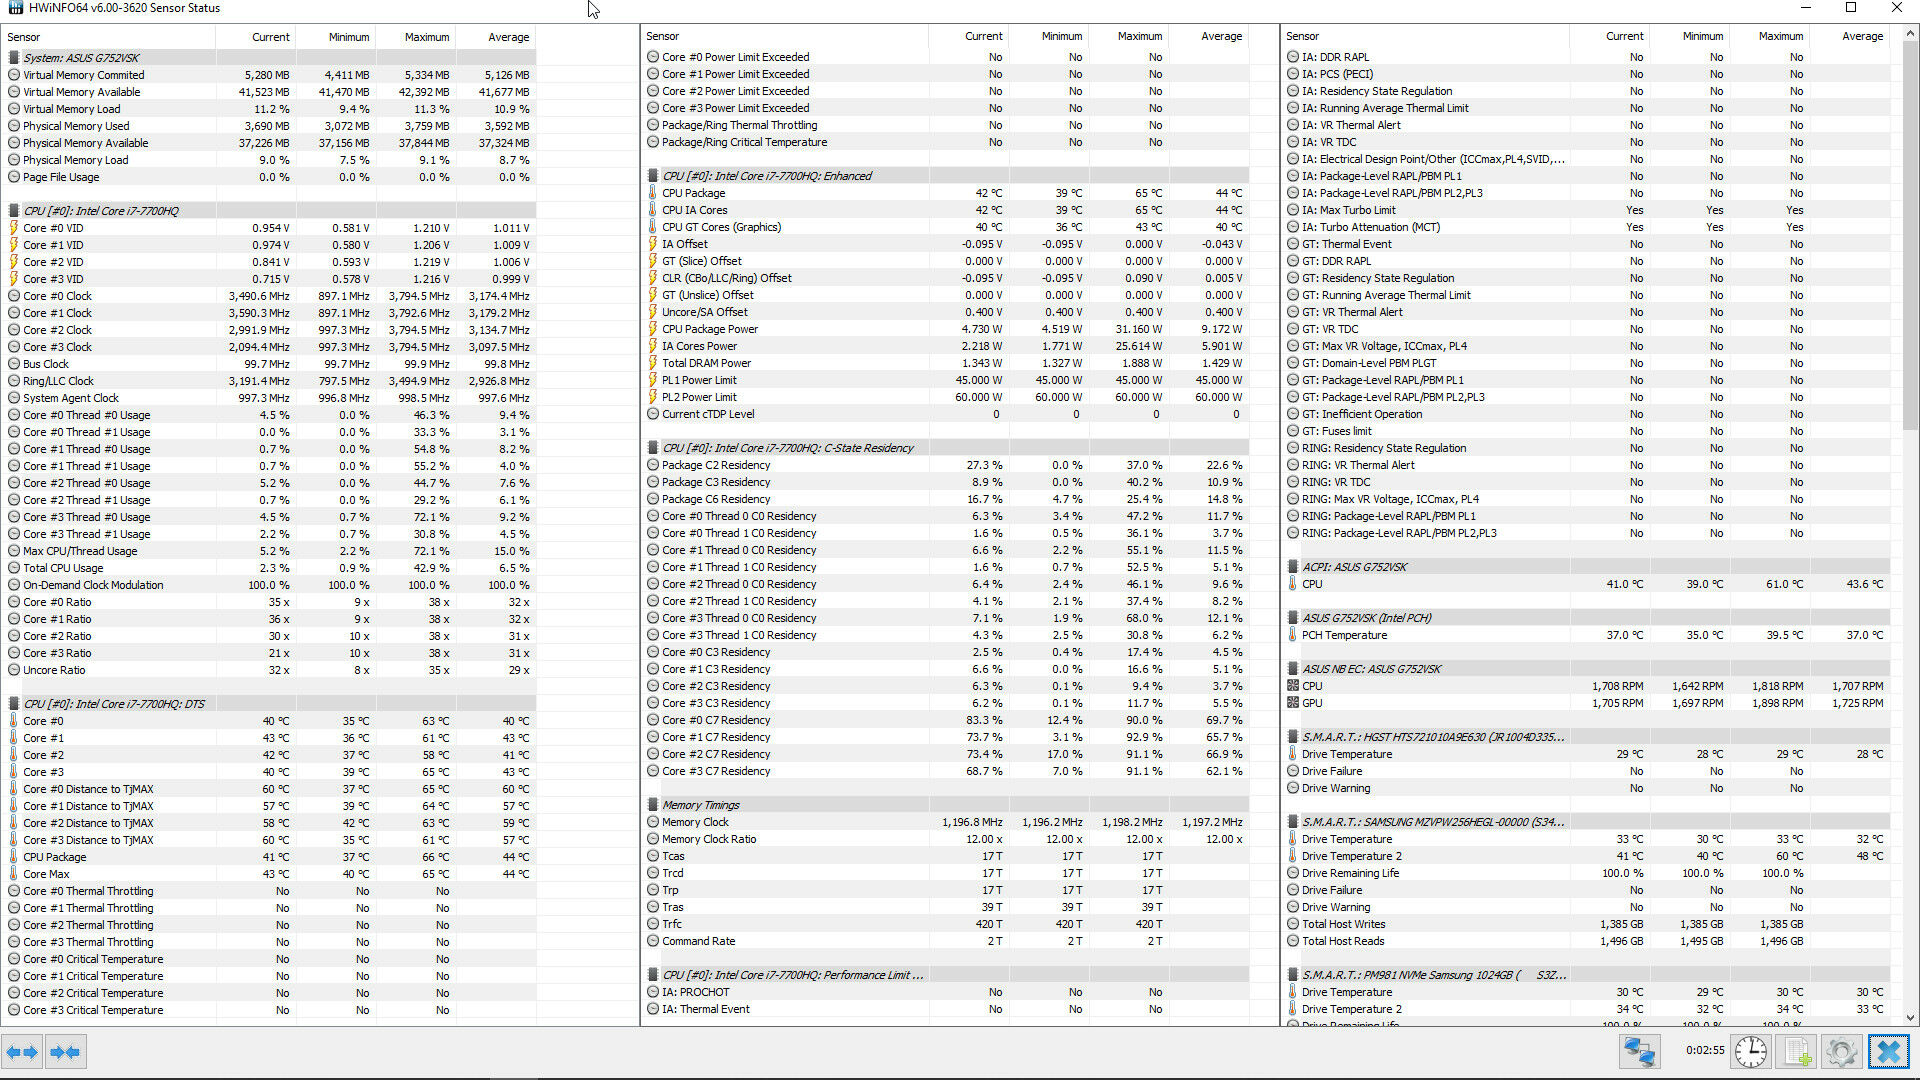This screenshot has width=1920, height=1080.
Task: Maximize the HWiNFO64 Sensor Status window
Action: pyautogui.click(x=1851, y=8)
